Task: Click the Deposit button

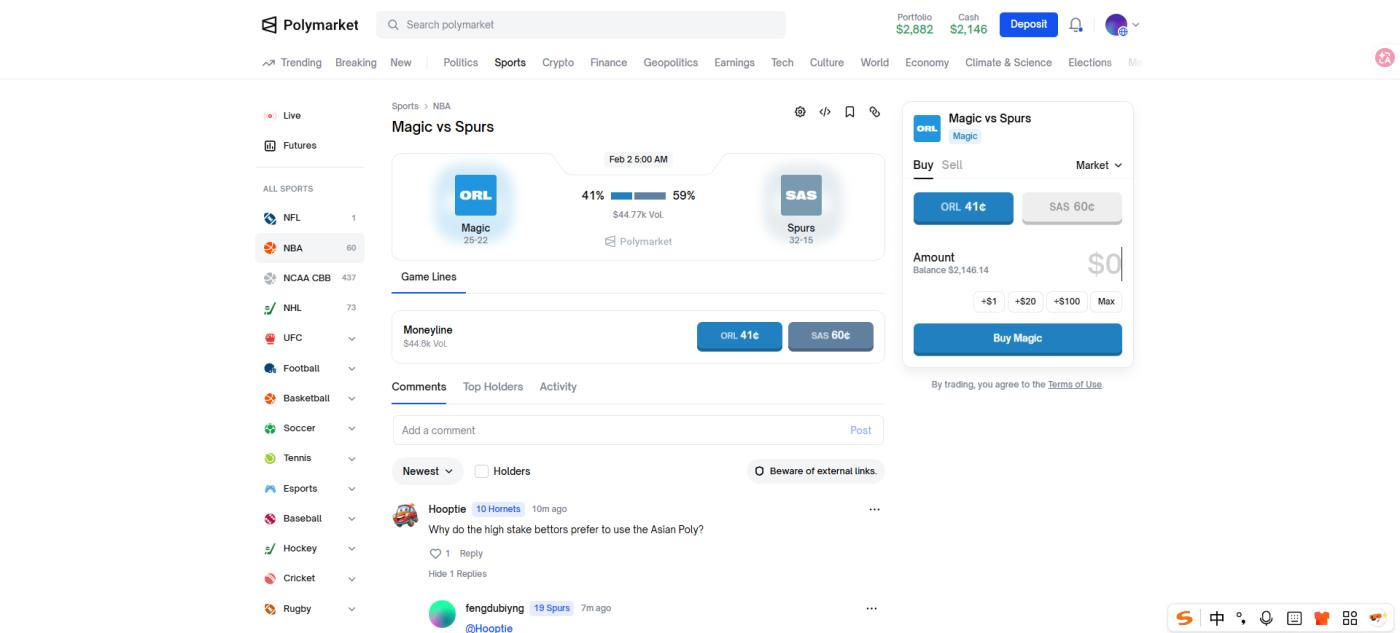Action: (x=1028, y=25)
